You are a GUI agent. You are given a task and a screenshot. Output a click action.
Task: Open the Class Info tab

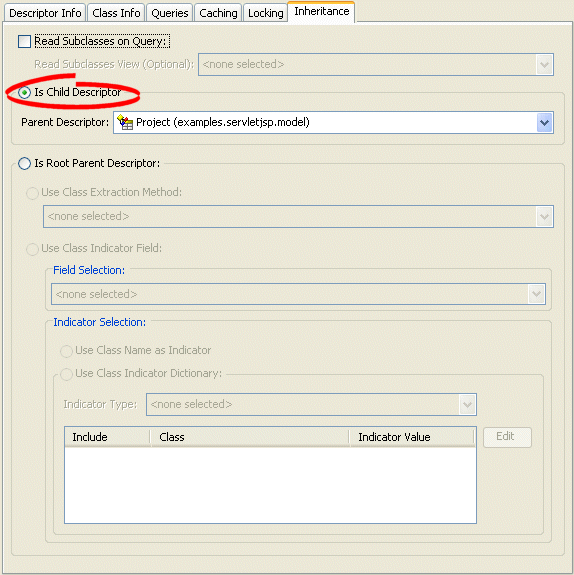pos(116,13)
